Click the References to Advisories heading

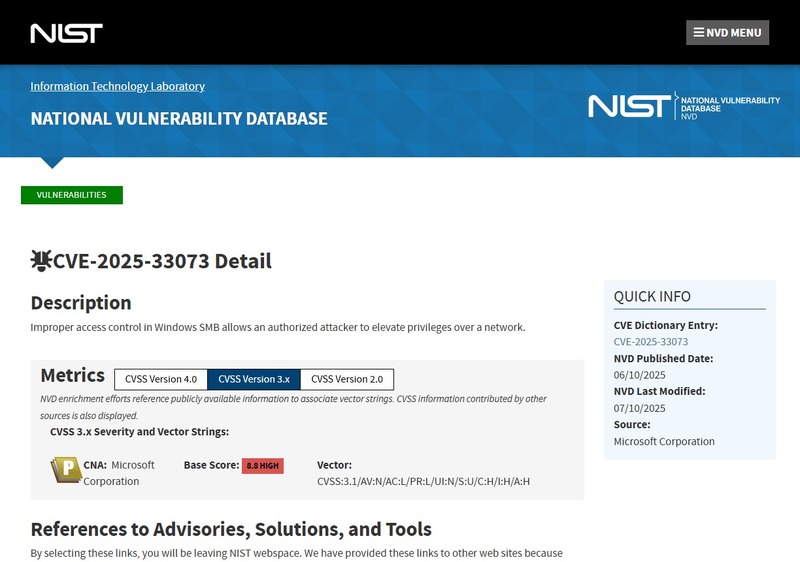click(231, 529)
